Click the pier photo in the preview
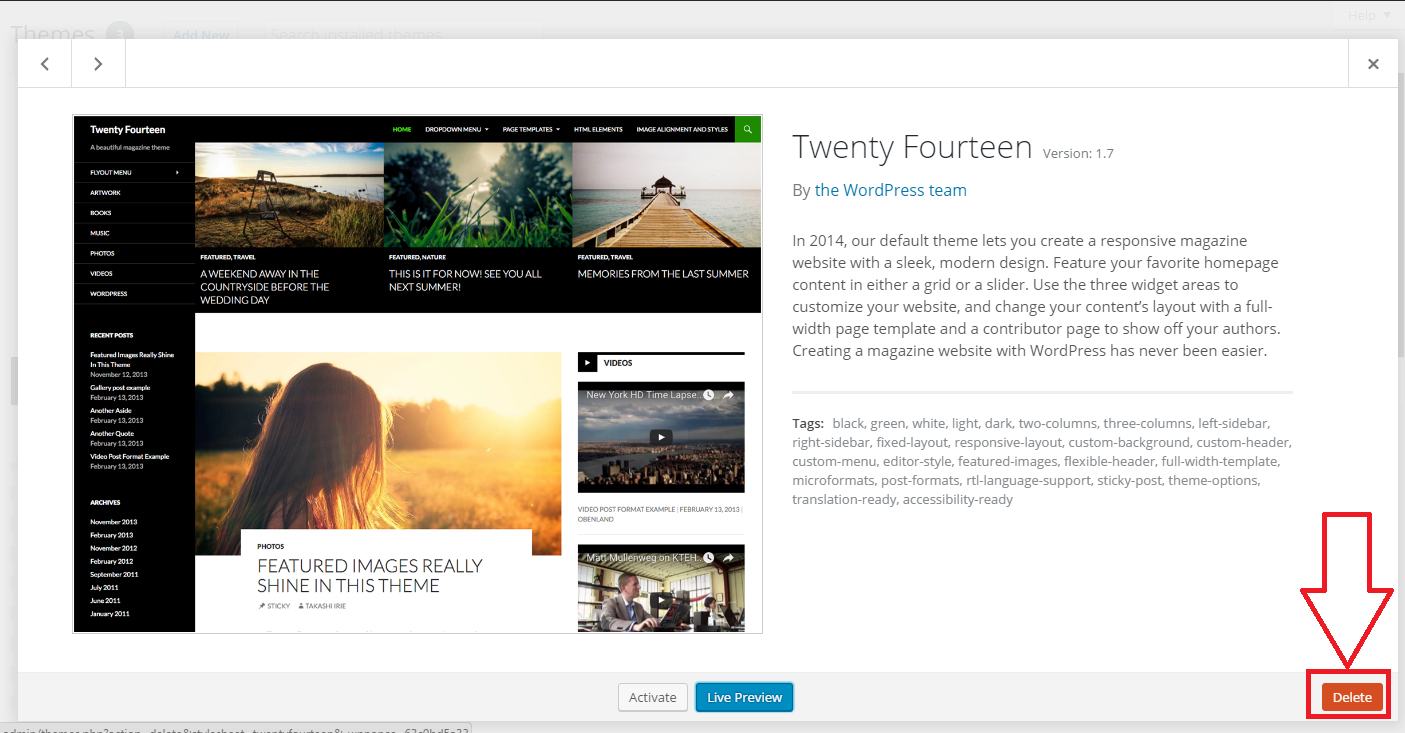 (666, 194)
